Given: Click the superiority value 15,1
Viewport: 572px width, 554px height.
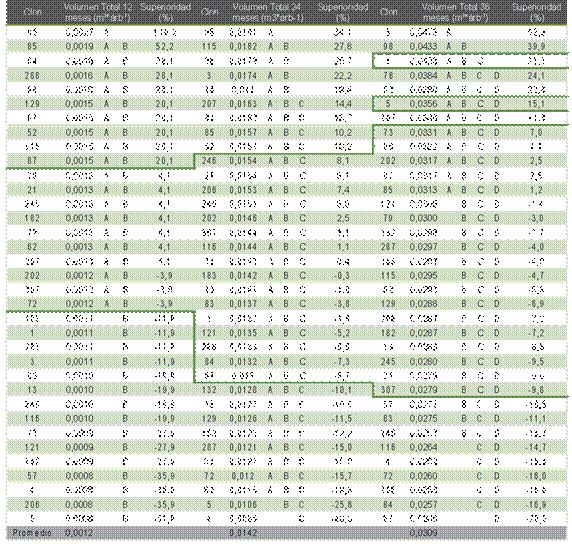Looking at the screenshot, I should click(536, 104).
